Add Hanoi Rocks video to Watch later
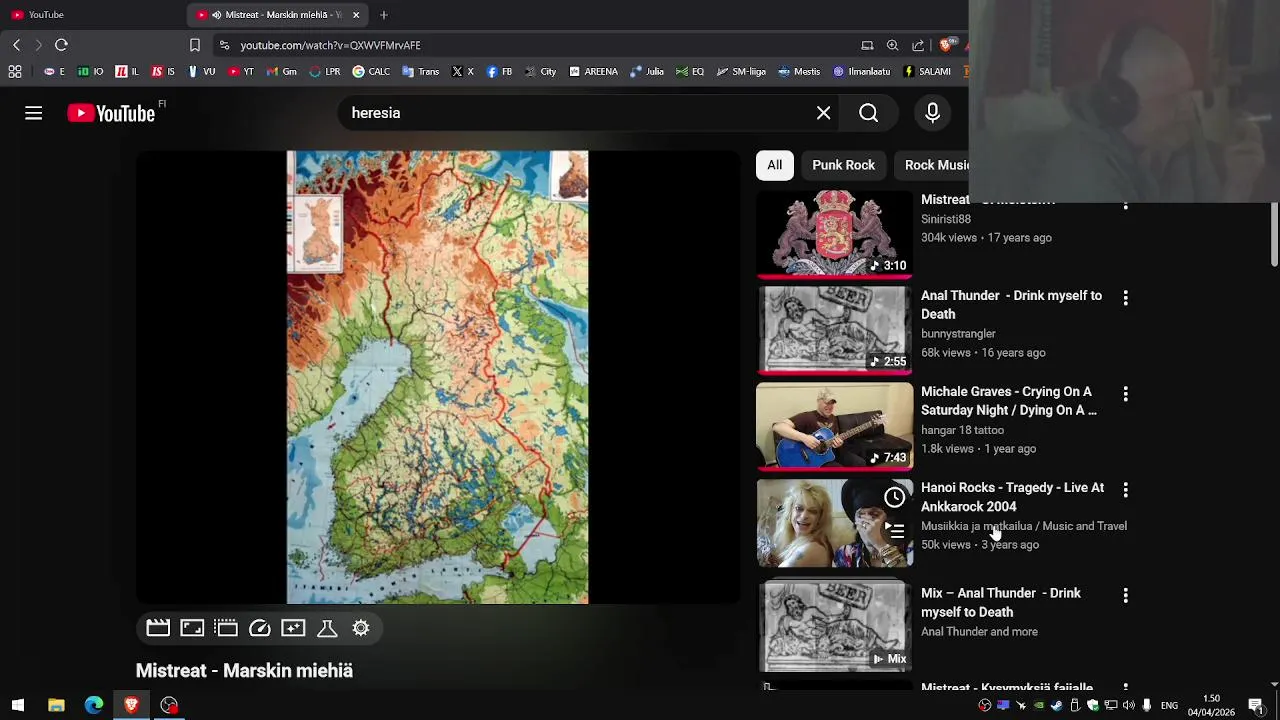Image resolution: width=1280 pixels, height=720 pixels. 895,497
